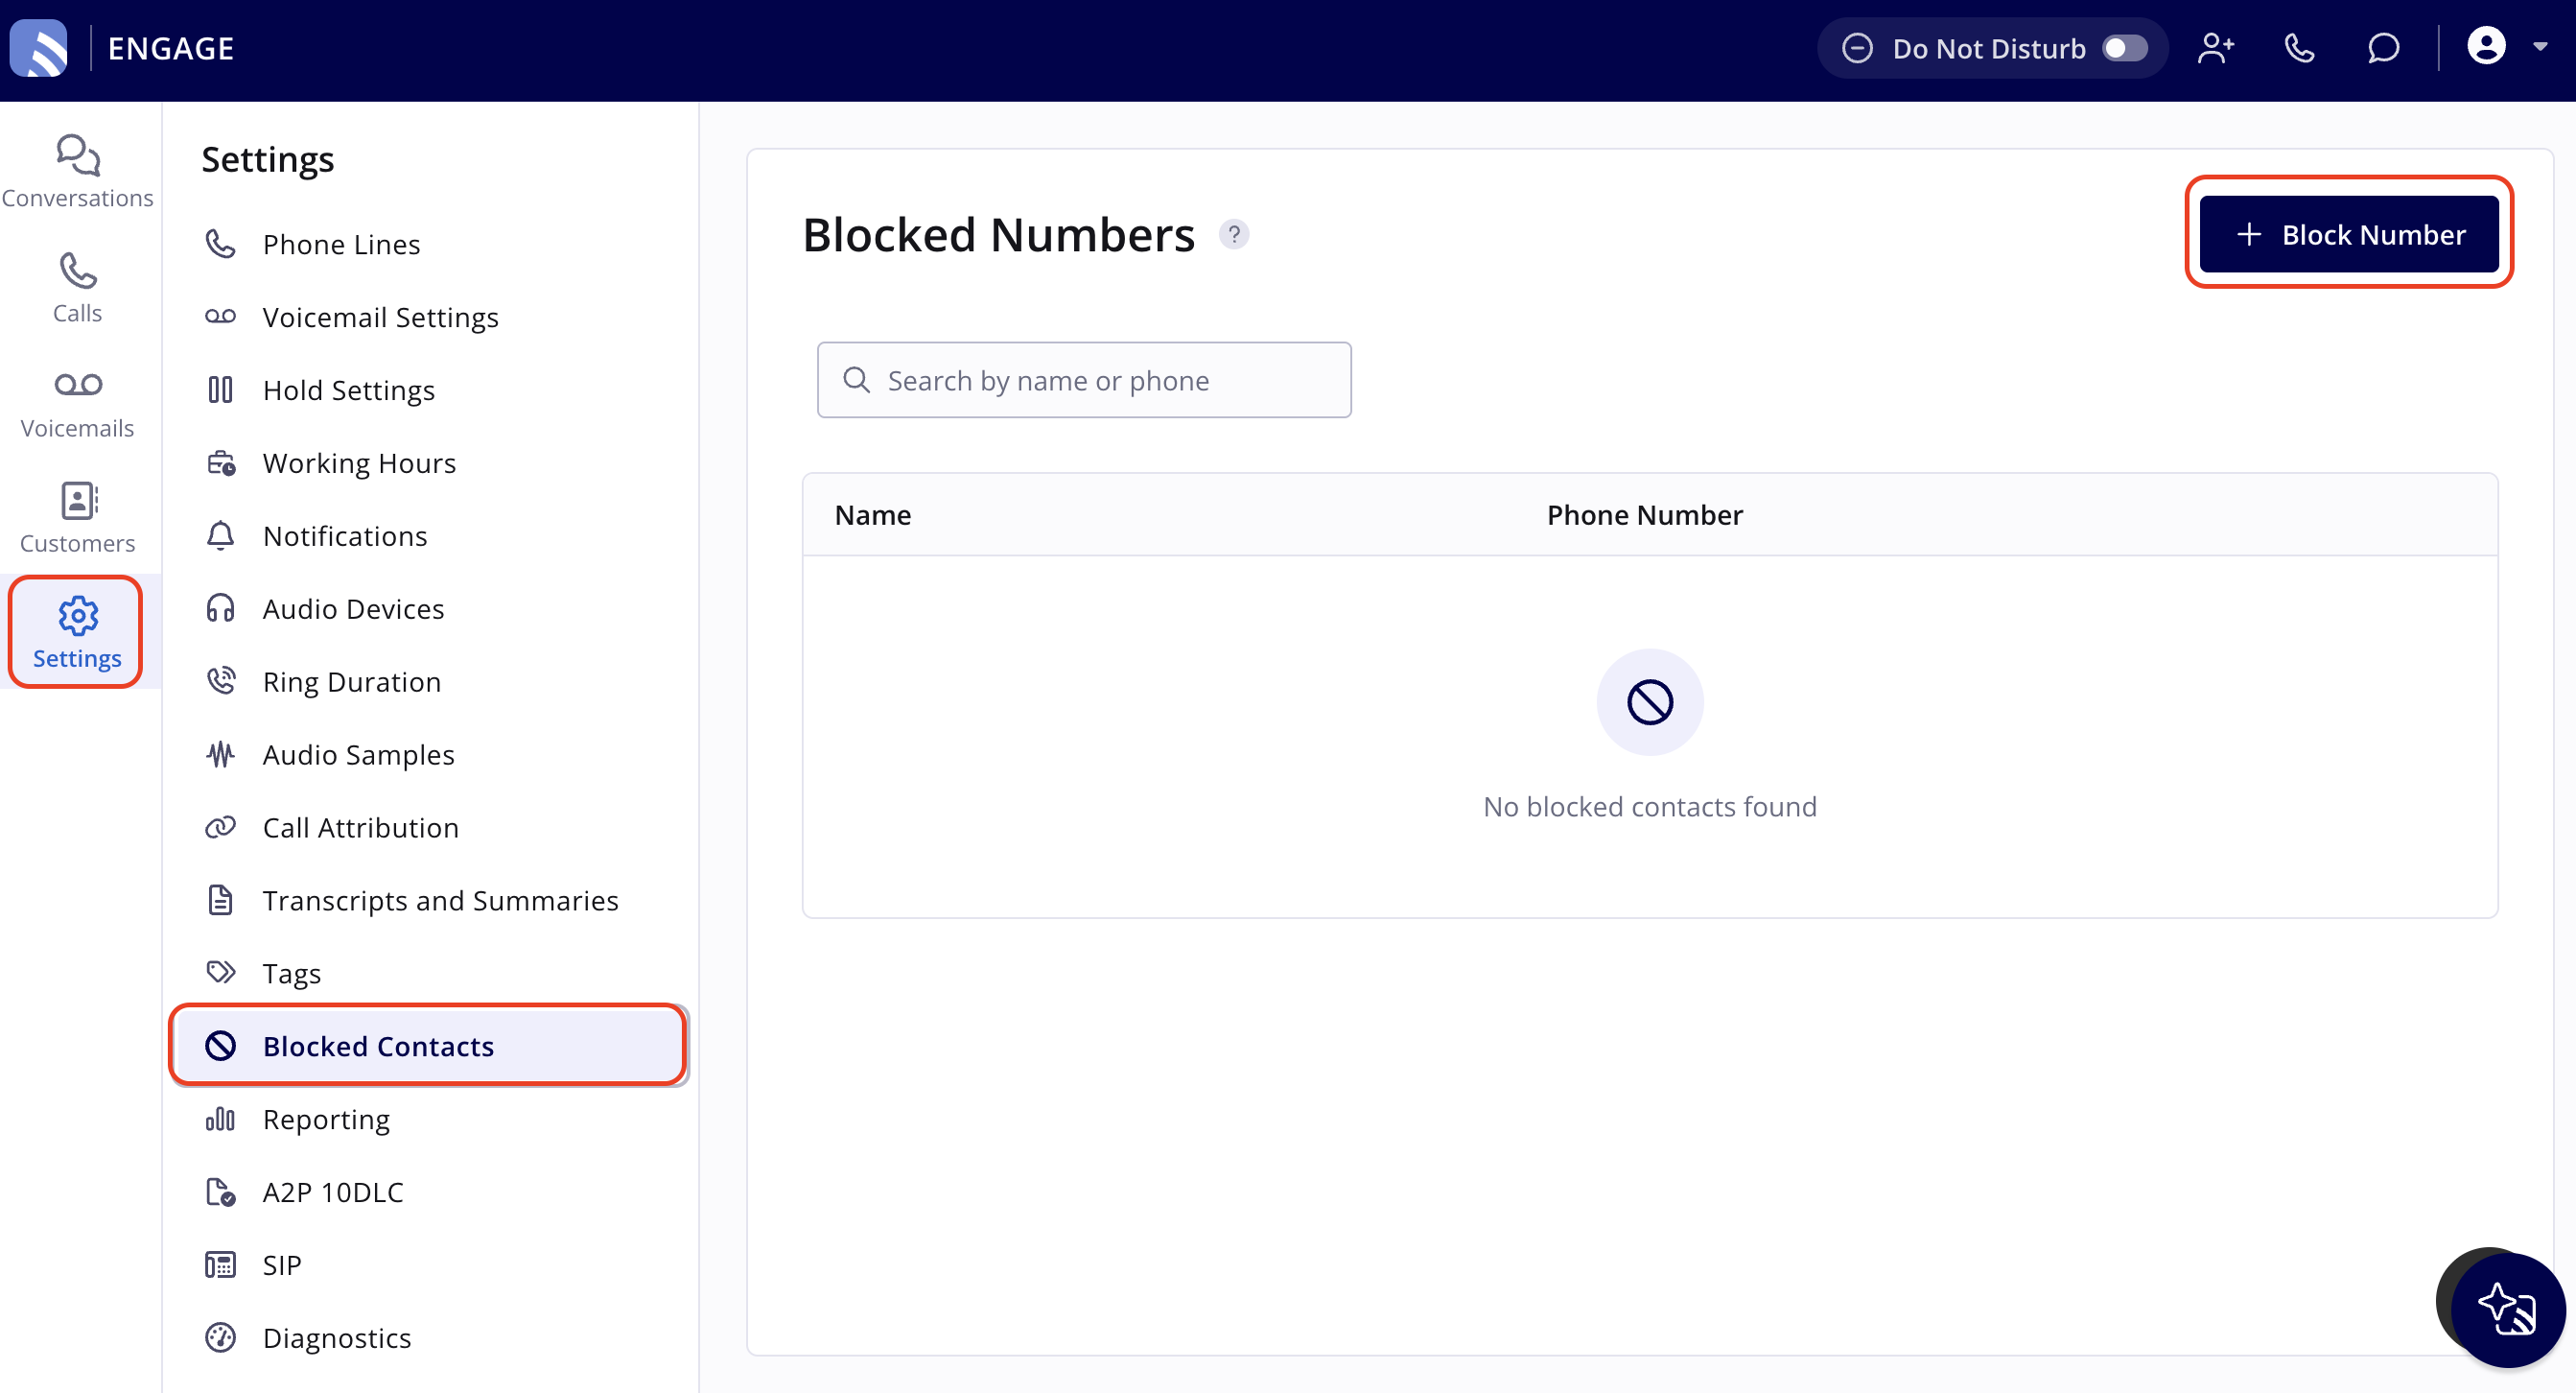The height and width of the screenshot is (1393, 2576).
Task: Open Audio Samples settings
Action: (x=430, y=755)
